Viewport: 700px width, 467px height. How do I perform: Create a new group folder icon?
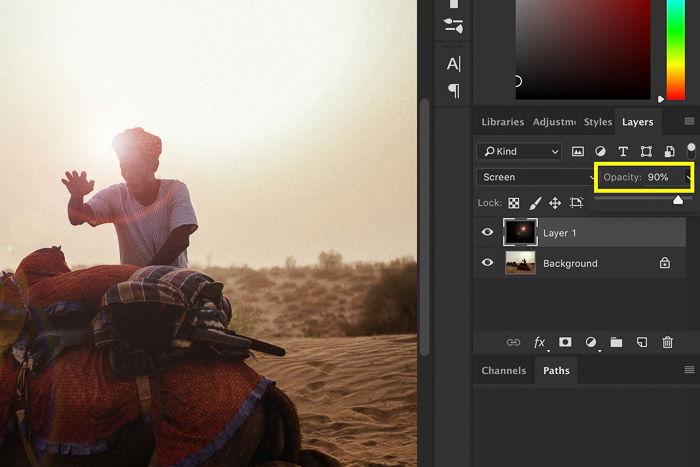pos(617,342)
